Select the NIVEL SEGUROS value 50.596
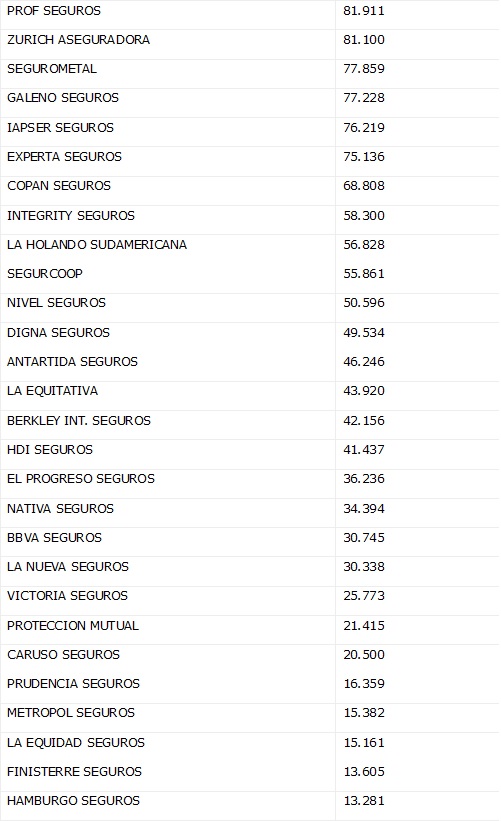The height and width of the screenshot is (821, 501). (x=364, y=303)
